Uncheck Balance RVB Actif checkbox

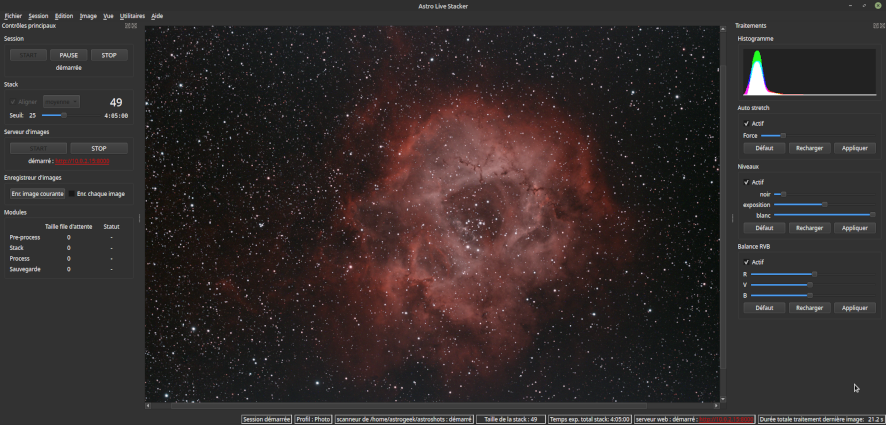(x=746, y=262)
